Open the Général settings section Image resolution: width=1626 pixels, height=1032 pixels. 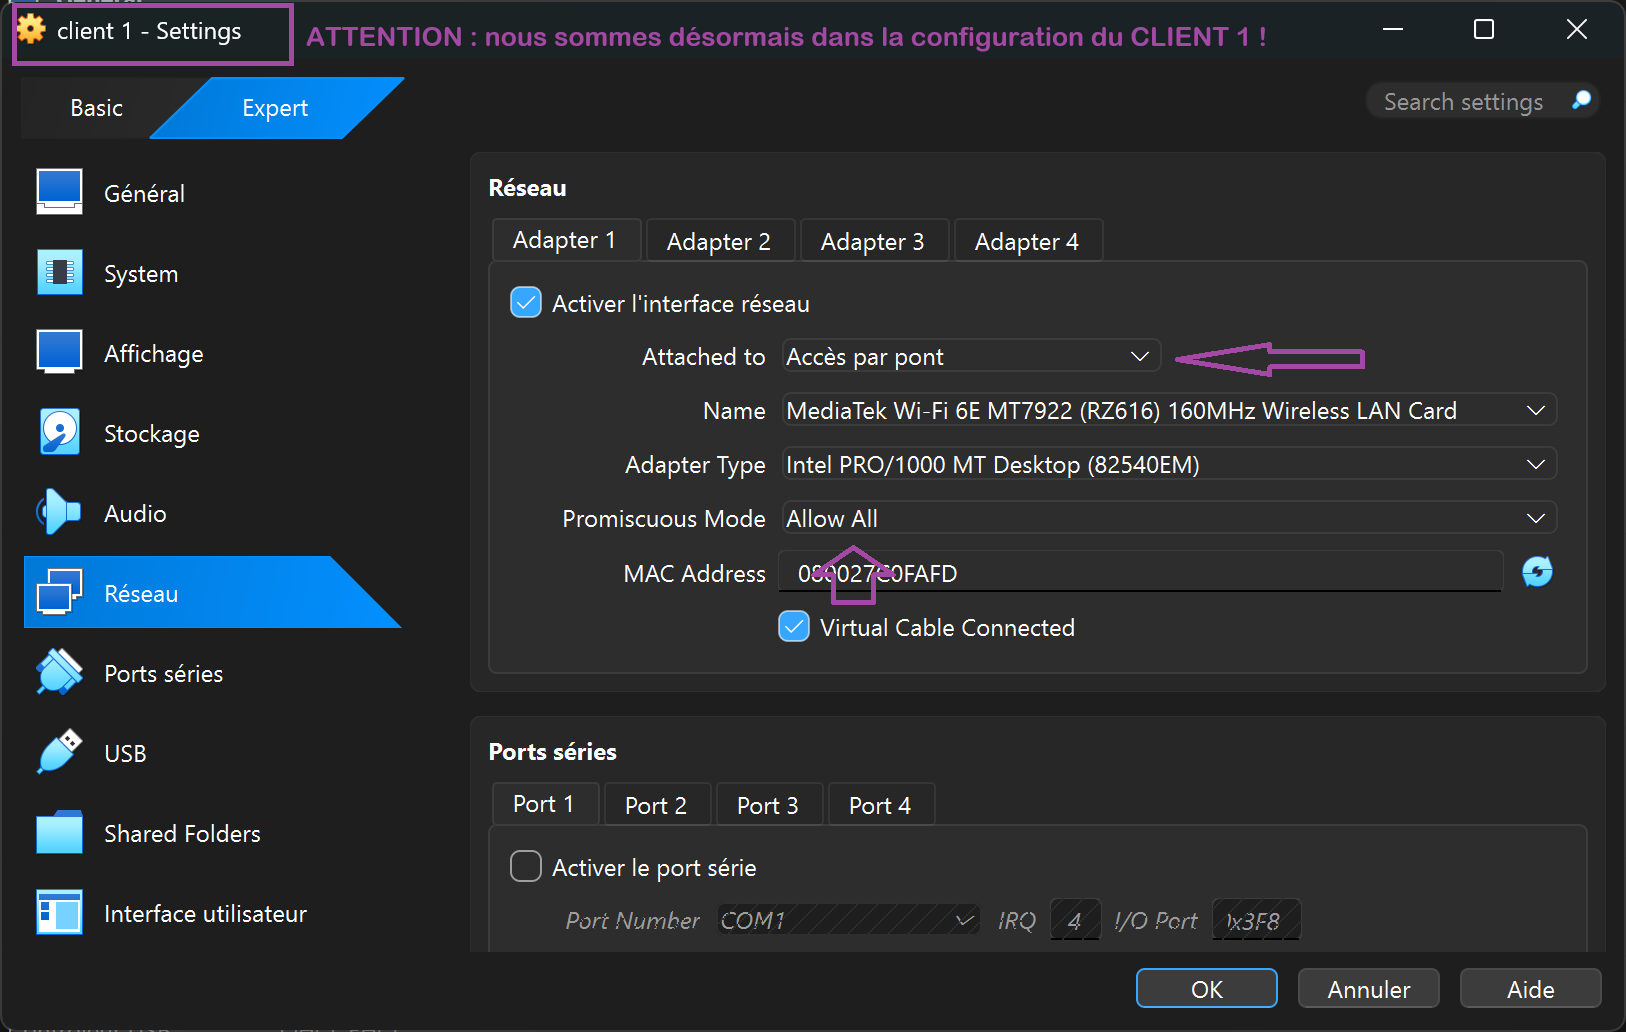click(x=60, y=192)
